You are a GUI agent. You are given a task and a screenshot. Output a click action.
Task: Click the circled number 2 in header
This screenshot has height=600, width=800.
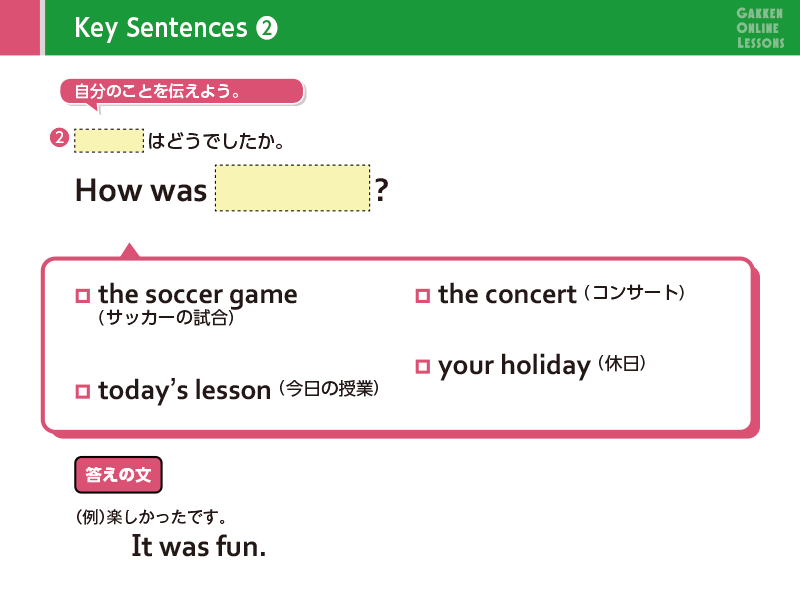tap(266, 28)
